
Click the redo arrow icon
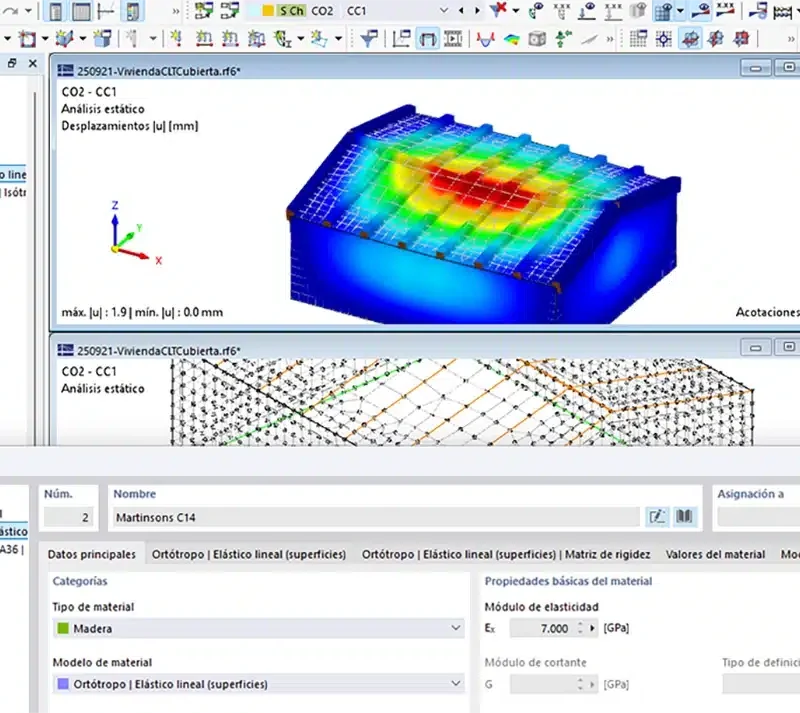[11, 10]
